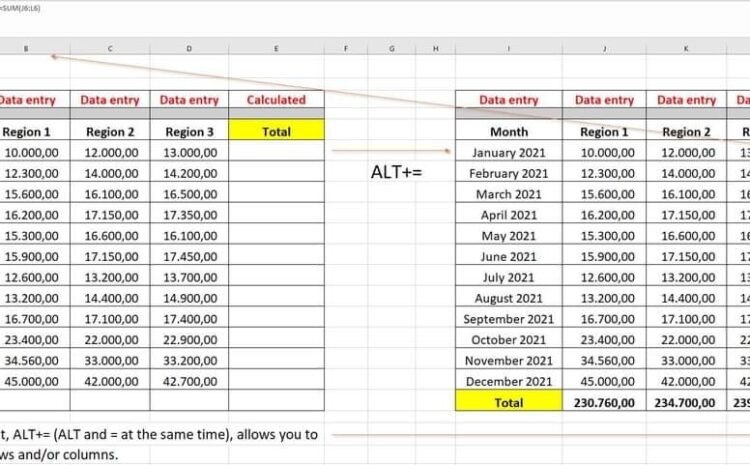
Task: Select the yellow Total cell below December 2021
Action: (x=508, y=402)
